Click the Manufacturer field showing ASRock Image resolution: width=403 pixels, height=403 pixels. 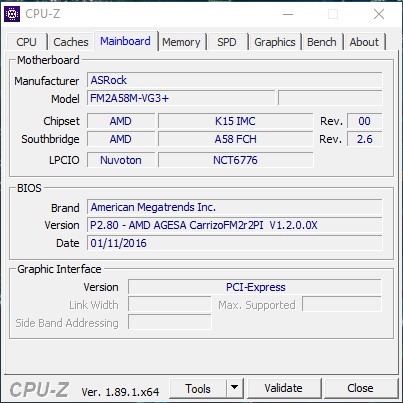pyautogui.click(x=235, y=80)
